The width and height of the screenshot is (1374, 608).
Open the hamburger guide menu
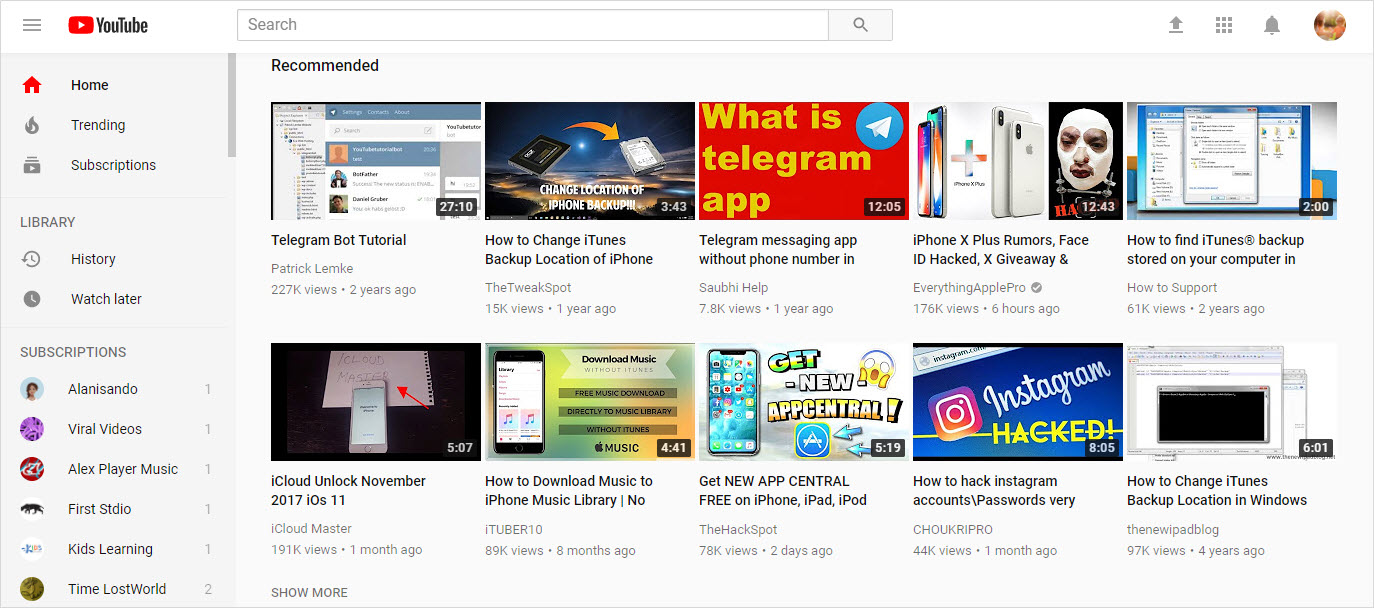32,25
